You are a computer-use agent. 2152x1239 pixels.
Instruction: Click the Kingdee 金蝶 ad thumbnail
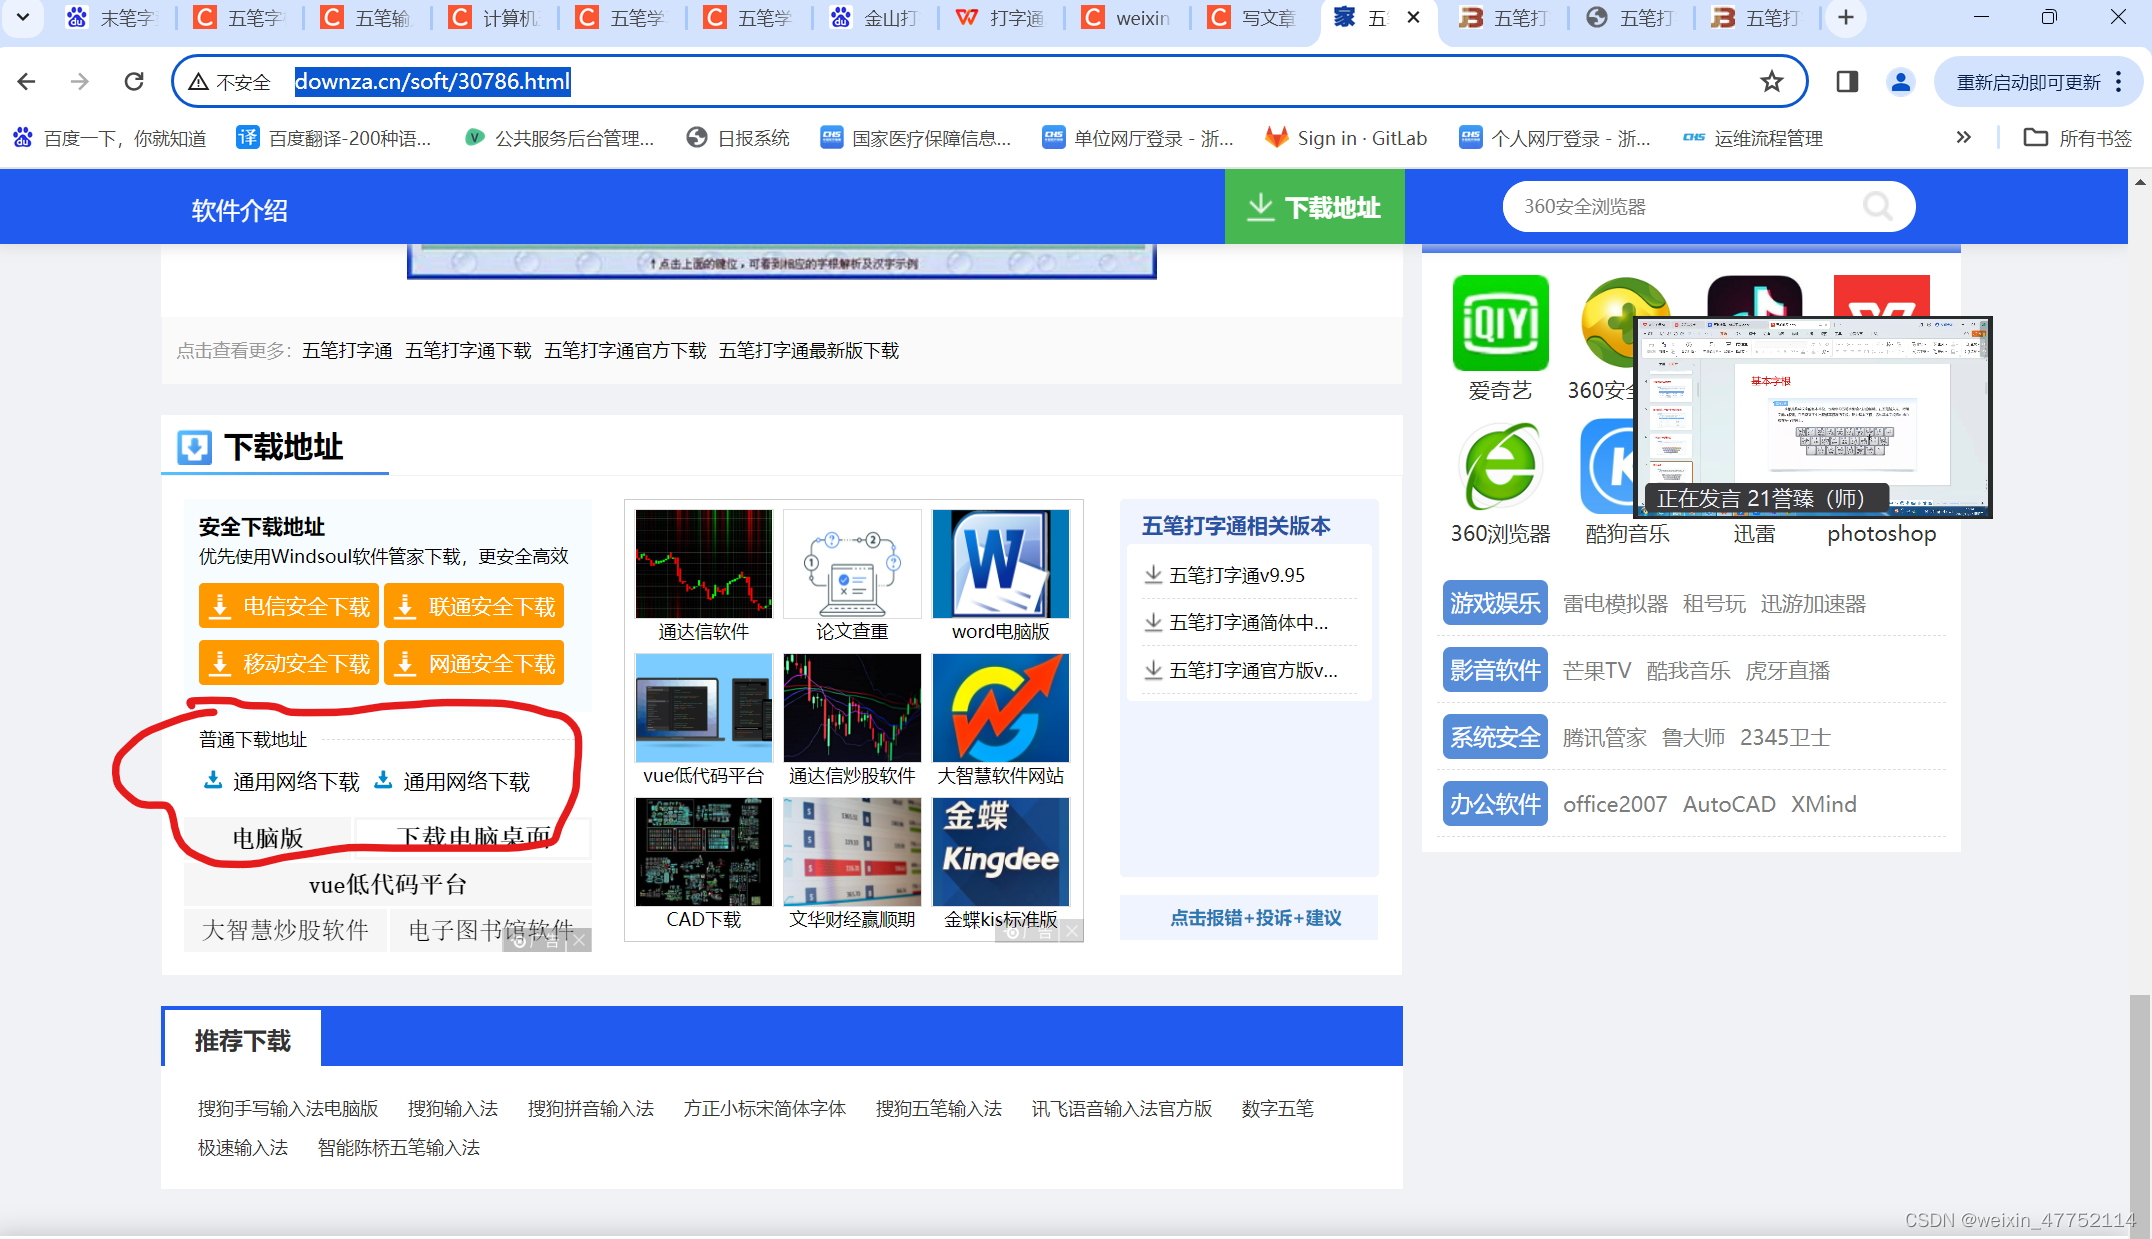click(x=1000, y=853)
